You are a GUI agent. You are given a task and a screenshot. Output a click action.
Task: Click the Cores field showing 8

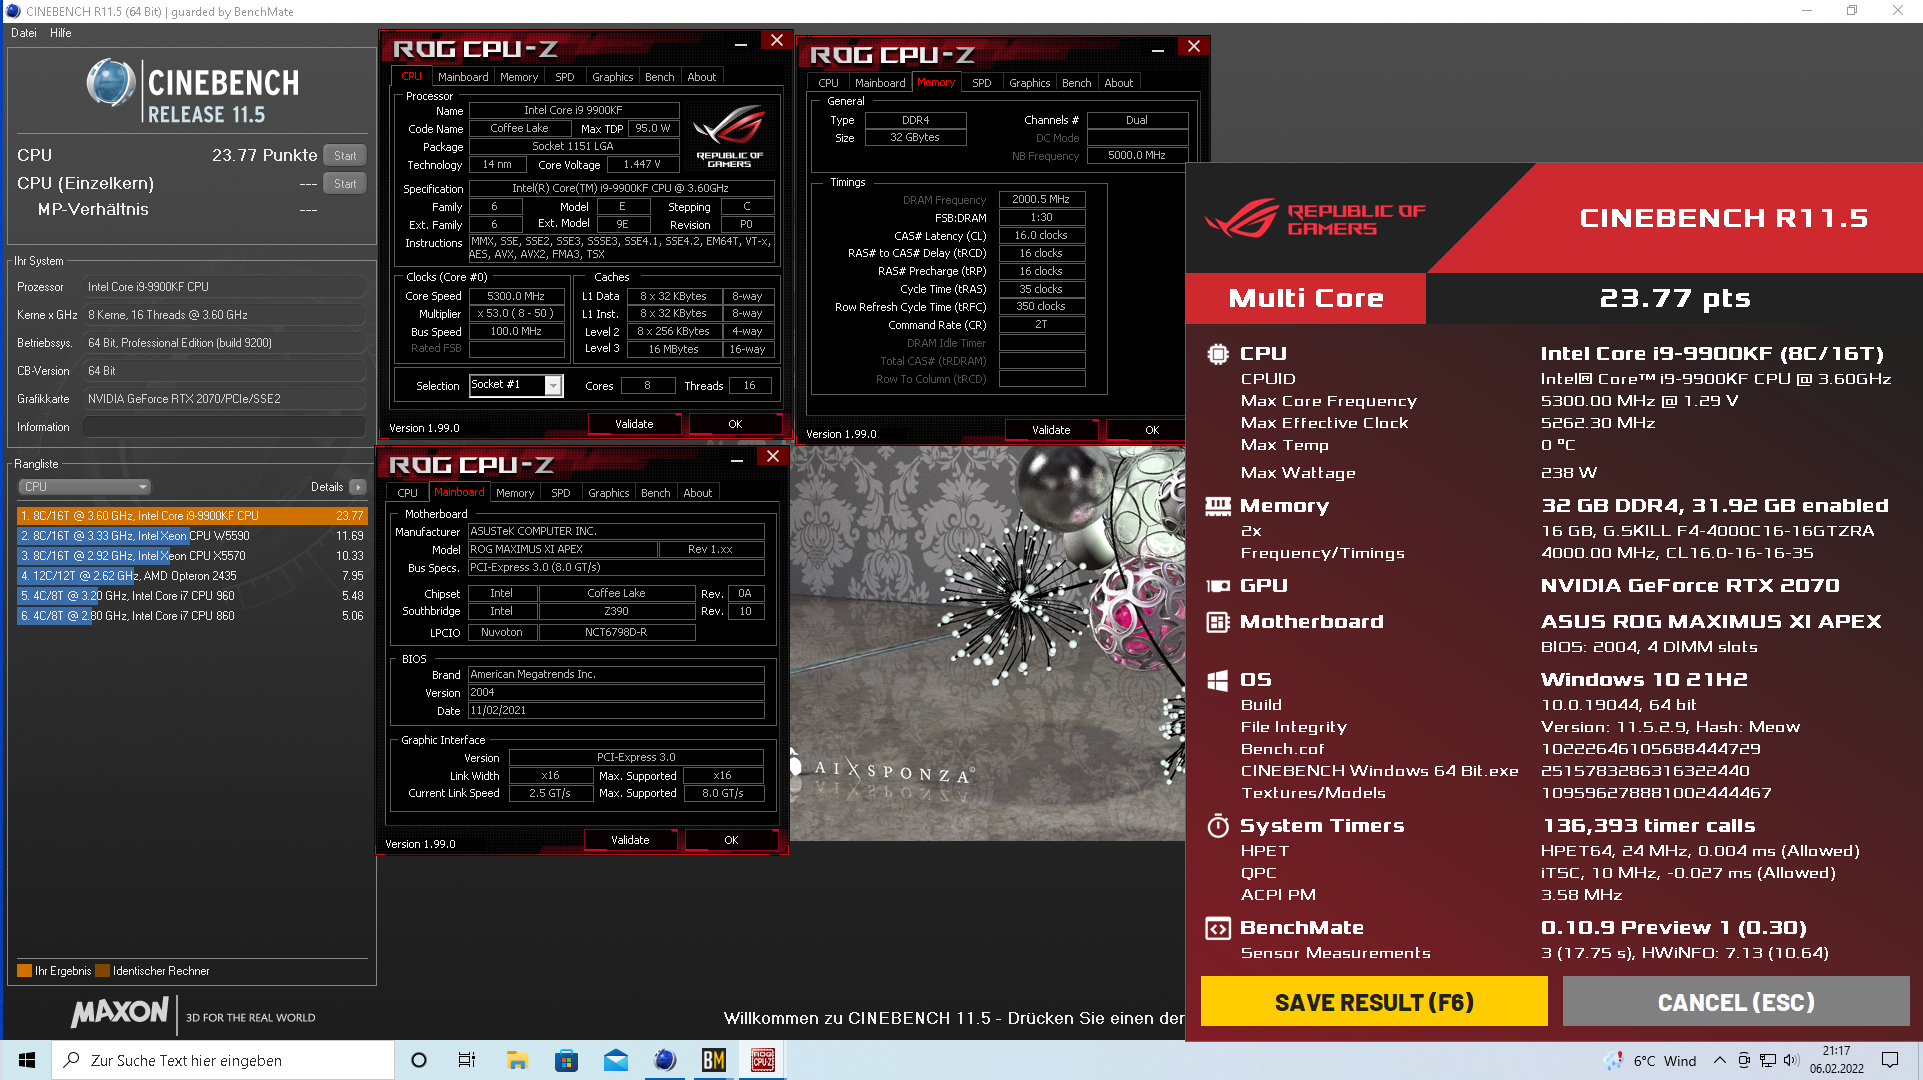click(647, 386)
